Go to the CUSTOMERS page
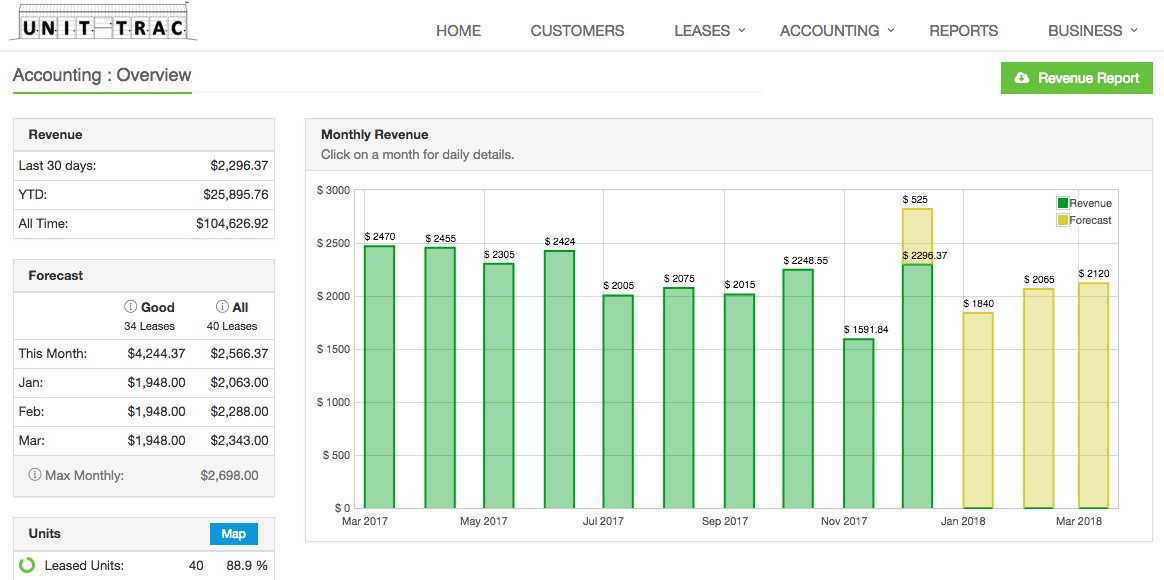This screenshot has height=580, width=1164. [577, 31]
